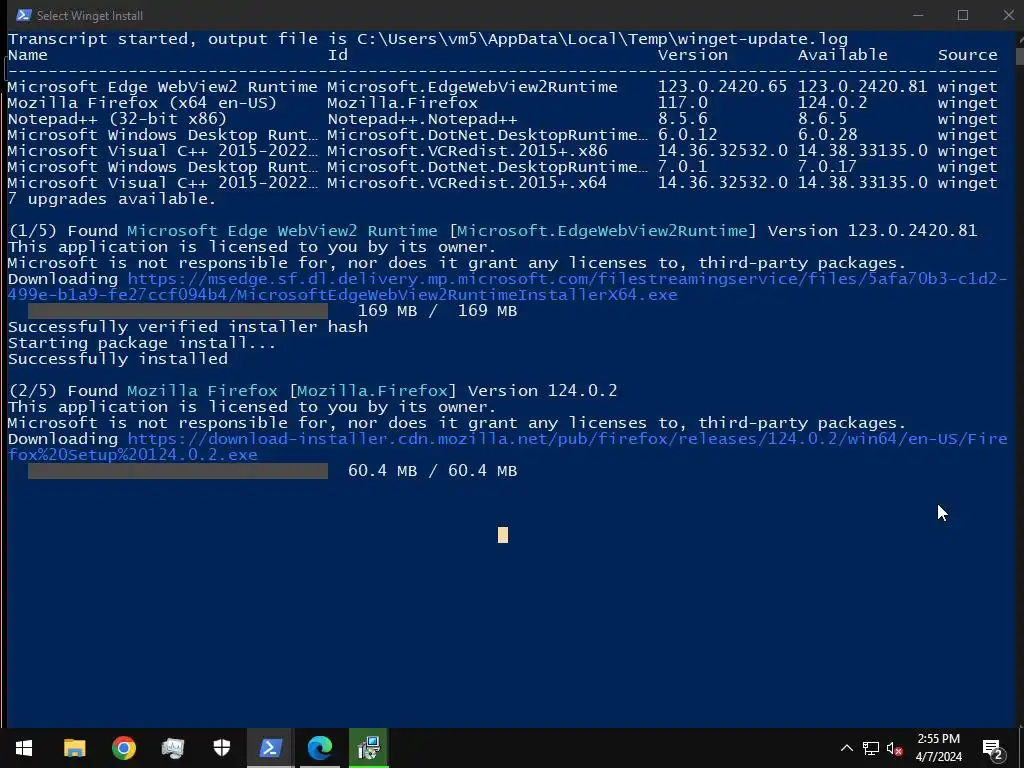Click the Available column header text
The width and height of the screenshot is (1024, 768).
point(842,55)
